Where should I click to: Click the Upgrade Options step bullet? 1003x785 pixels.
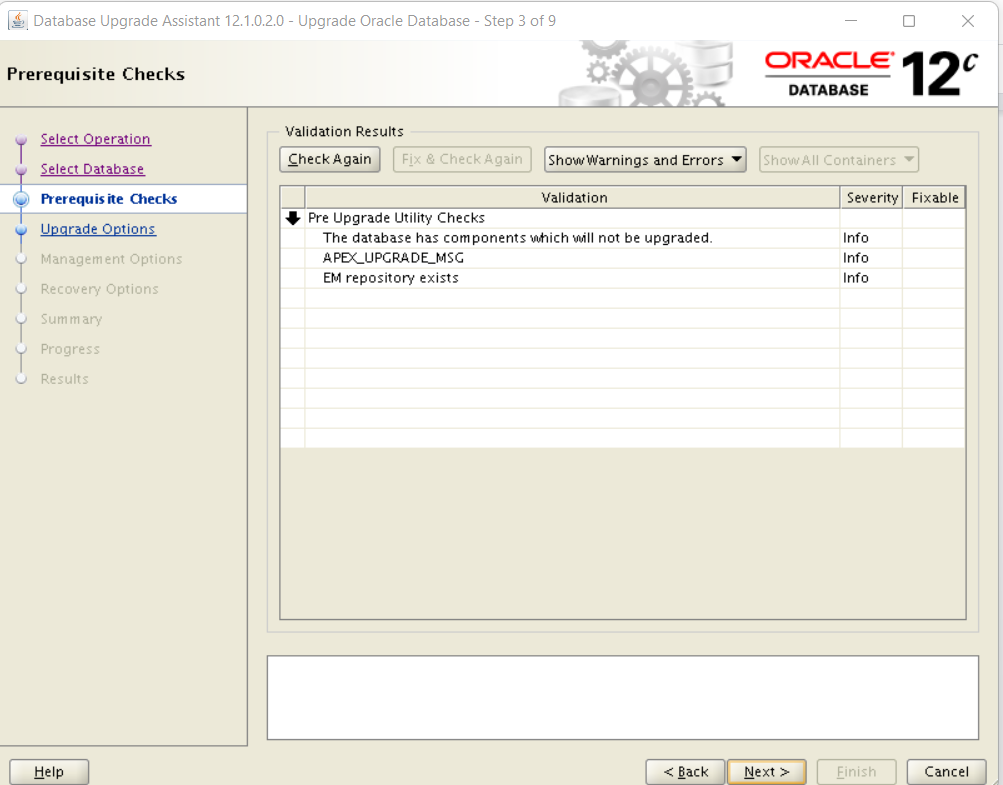coord(21,230)
